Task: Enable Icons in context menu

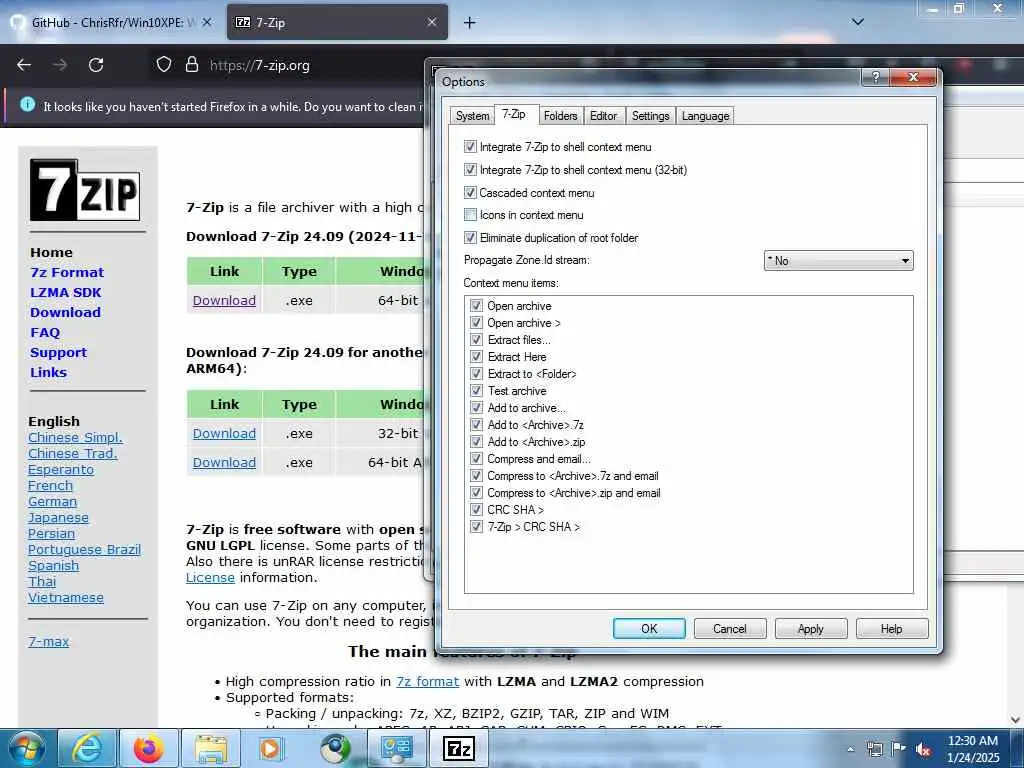Action: tap(470, 214)
